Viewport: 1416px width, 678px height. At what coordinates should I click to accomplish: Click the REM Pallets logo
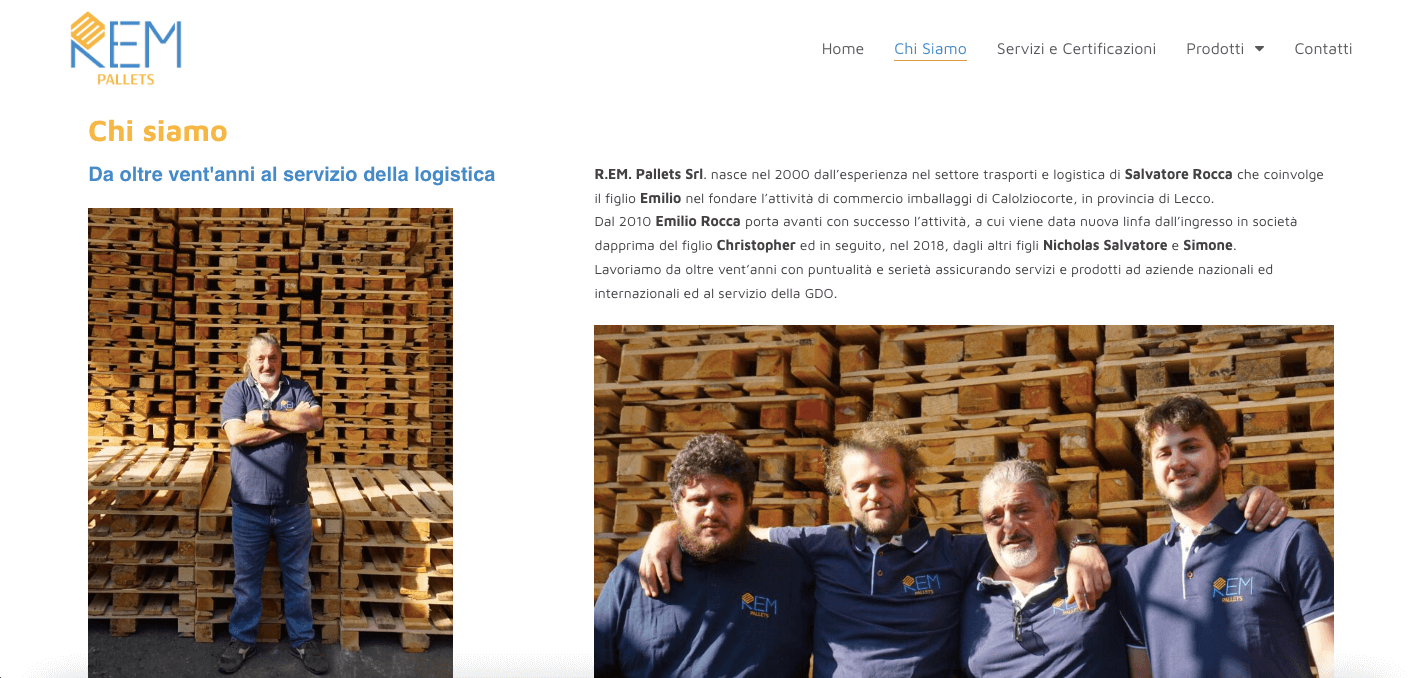[126, 48]
